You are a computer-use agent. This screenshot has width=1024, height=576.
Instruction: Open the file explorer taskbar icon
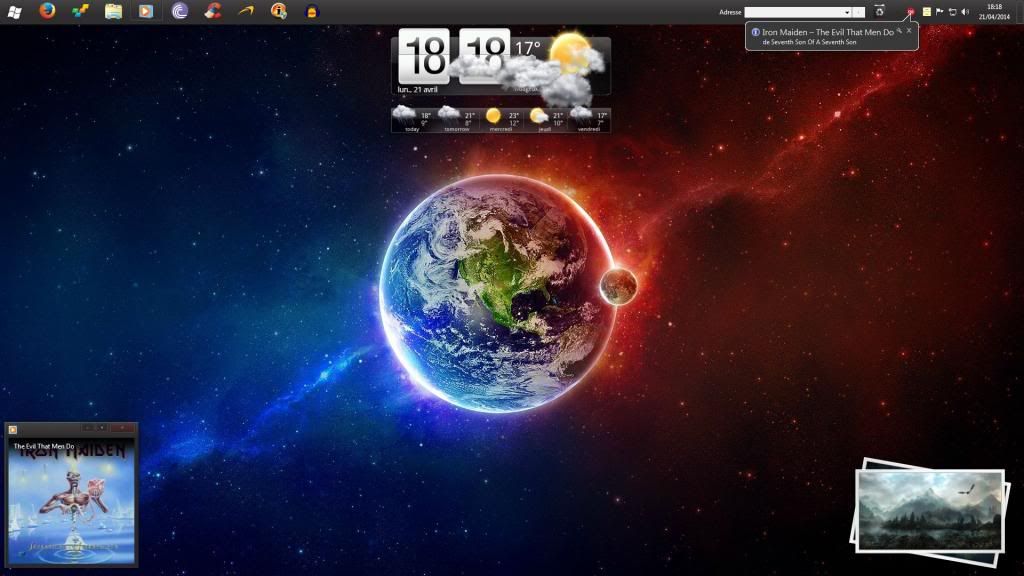click(113, 11)
